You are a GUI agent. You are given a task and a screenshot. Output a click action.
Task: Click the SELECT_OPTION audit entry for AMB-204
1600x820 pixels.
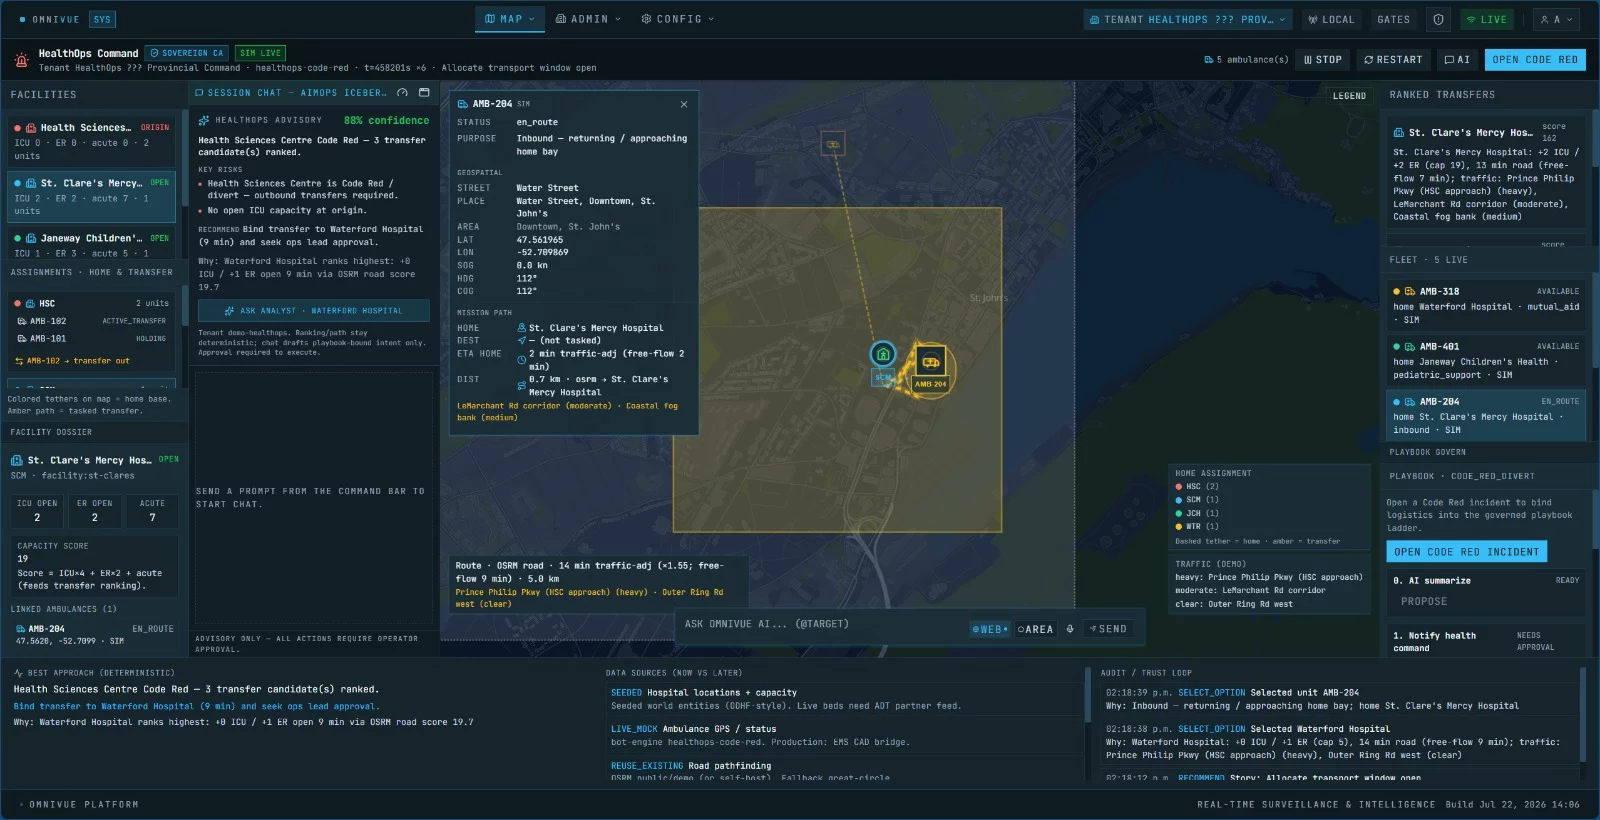(1340, 699)
